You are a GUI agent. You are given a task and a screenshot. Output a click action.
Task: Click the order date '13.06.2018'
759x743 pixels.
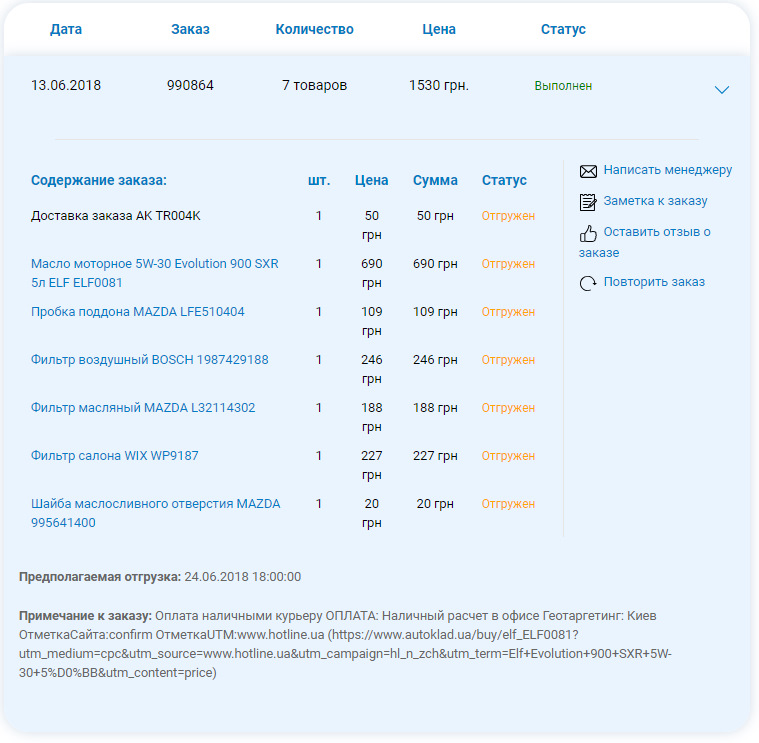(66, 85)
